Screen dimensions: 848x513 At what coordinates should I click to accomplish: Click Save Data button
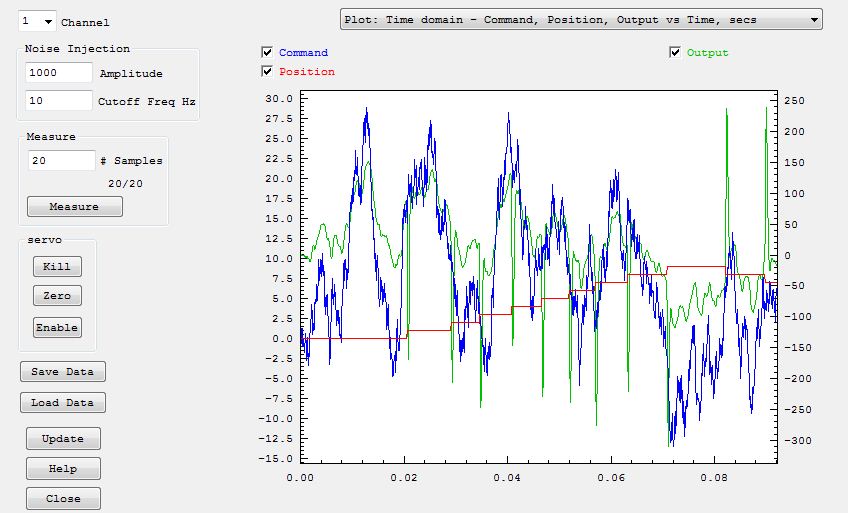[x=62, y=372]
